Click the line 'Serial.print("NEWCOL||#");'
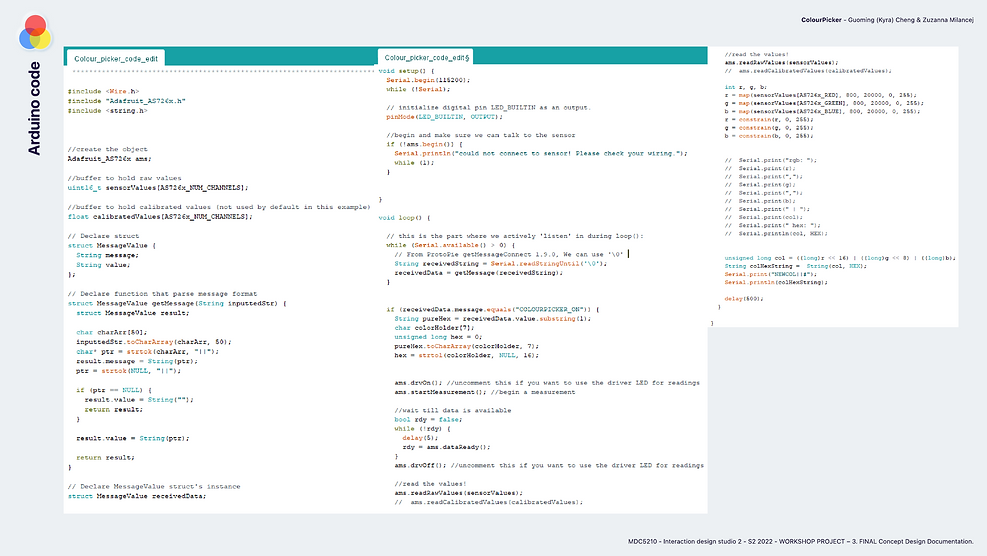987x556 pixels. tap(769, 275)
